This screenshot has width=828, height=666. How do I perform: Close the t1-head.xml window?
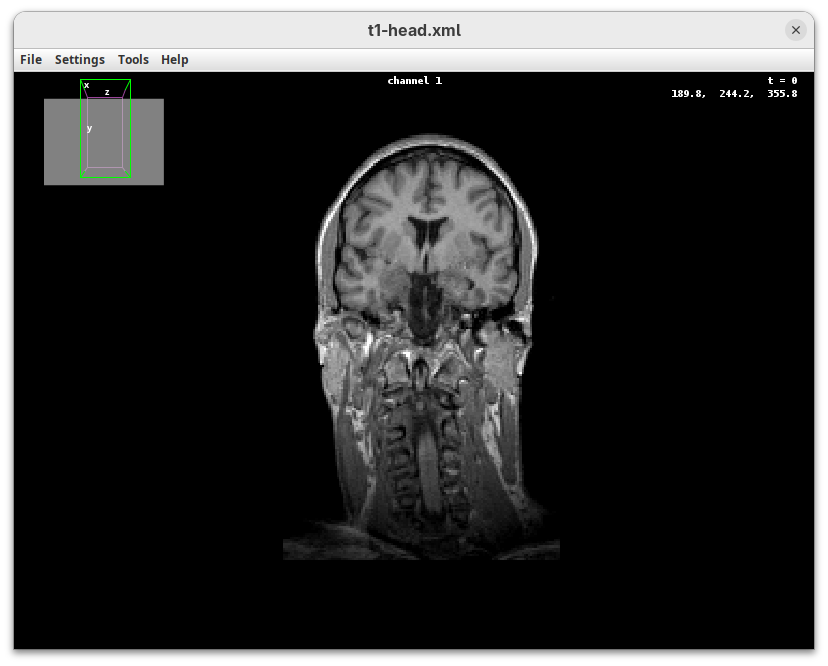pos(796,30)
